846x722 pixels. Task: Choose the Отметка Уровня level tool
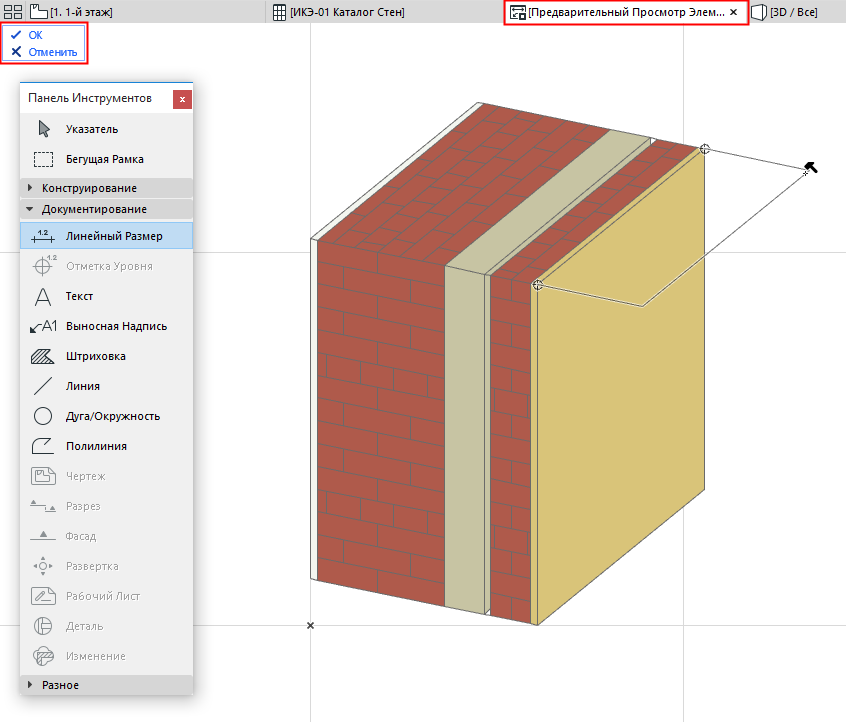point(106,266)
